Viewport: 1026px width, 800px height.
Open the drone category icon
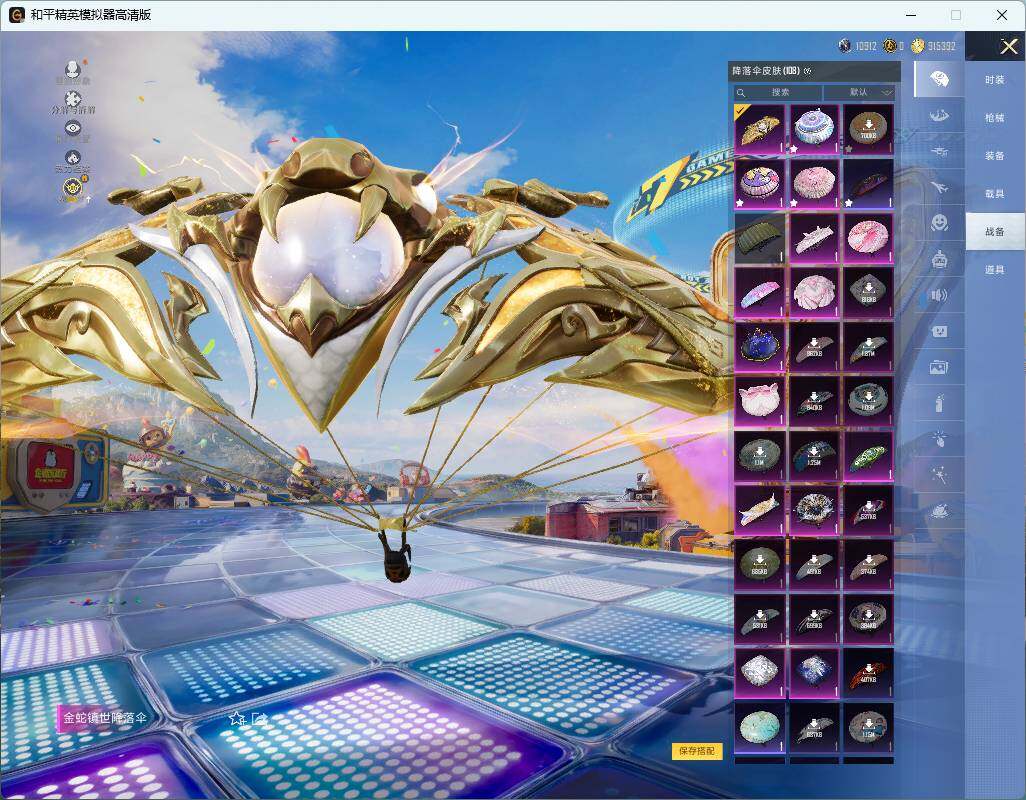(x=939, y=152)
